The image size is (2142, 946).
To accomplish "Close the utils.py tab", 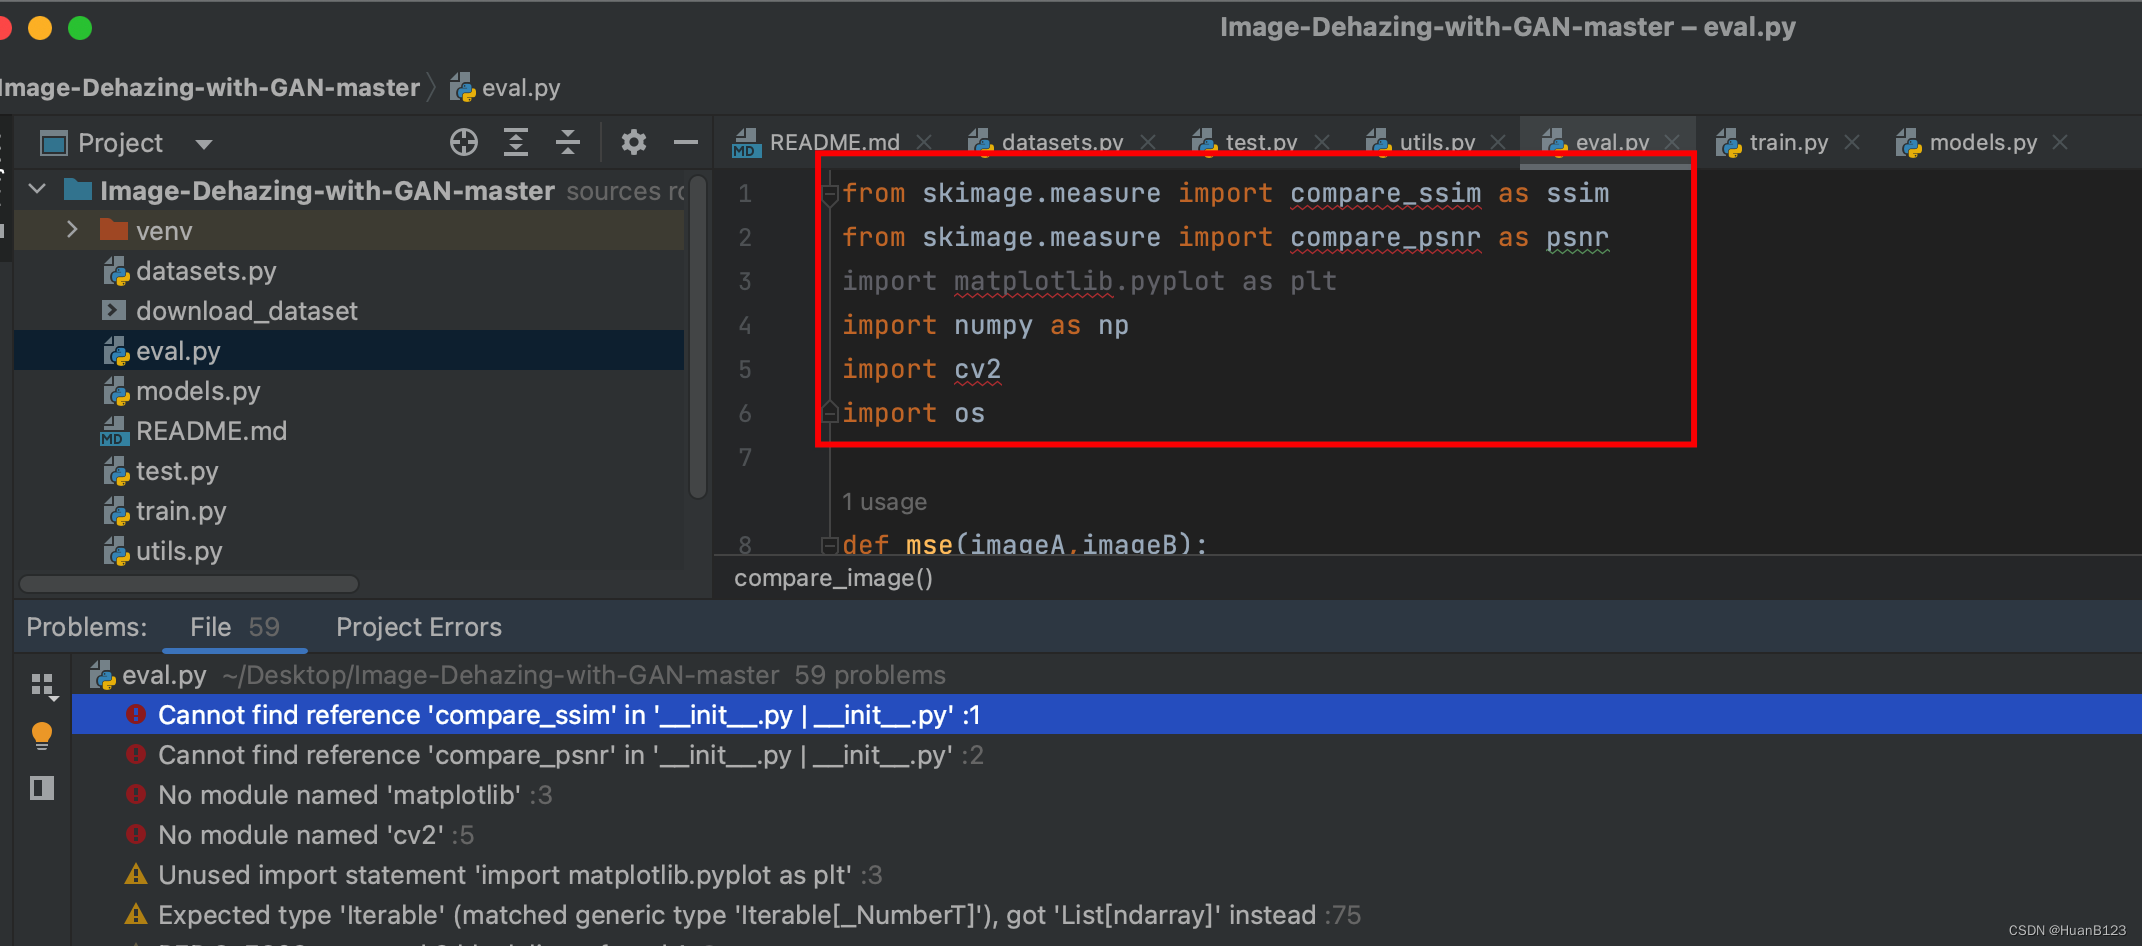I will [1498, 143].
